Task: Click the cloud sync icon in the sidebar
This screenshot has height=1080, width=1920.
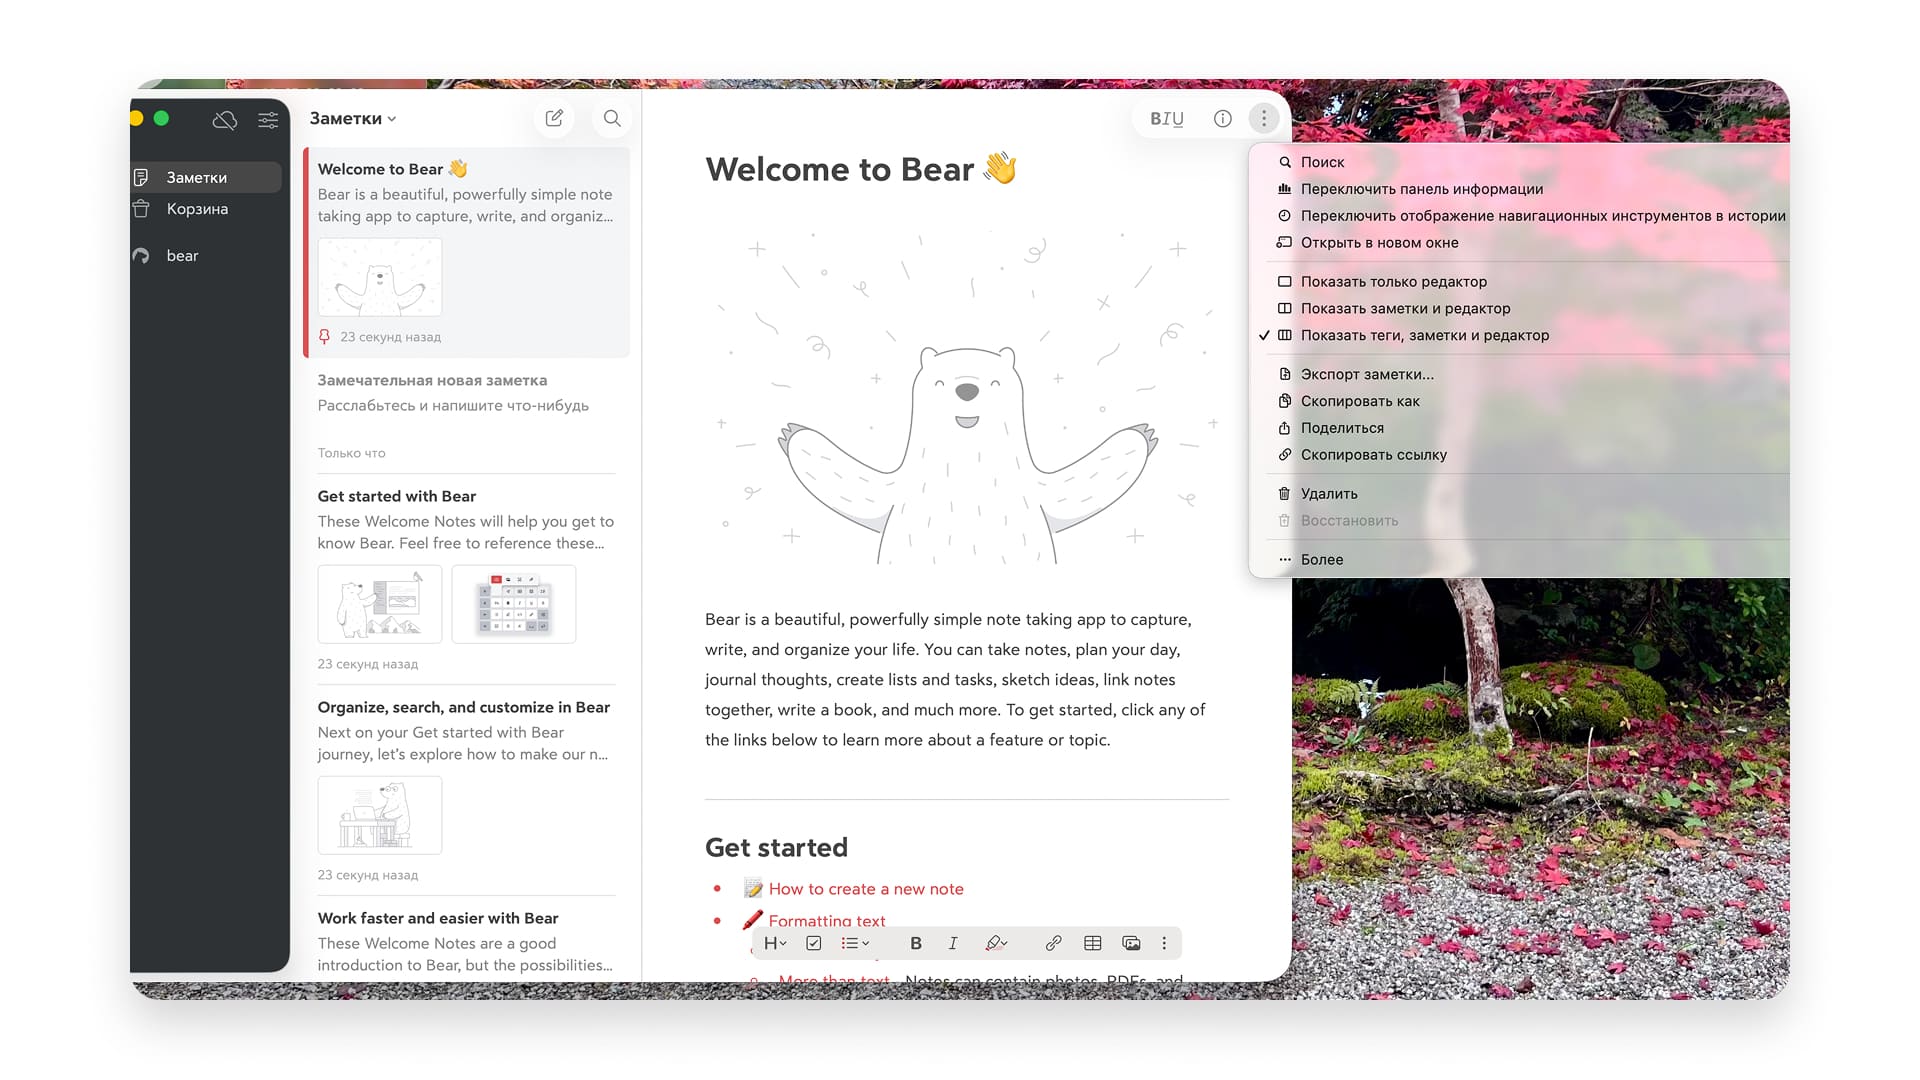Action: pyautogui.click(x=225, y=120)
